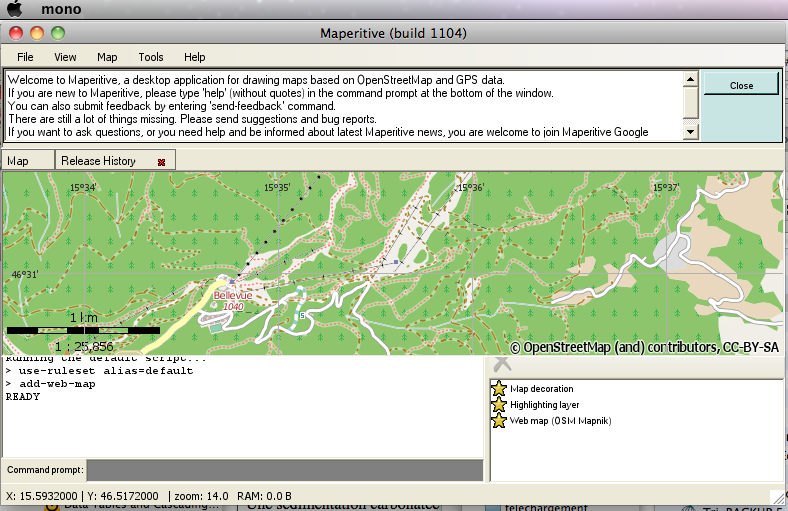Screen dimensions: 788x511
Task: Click the welcome message scroll down arrow
Action: [x=689, y=132]
